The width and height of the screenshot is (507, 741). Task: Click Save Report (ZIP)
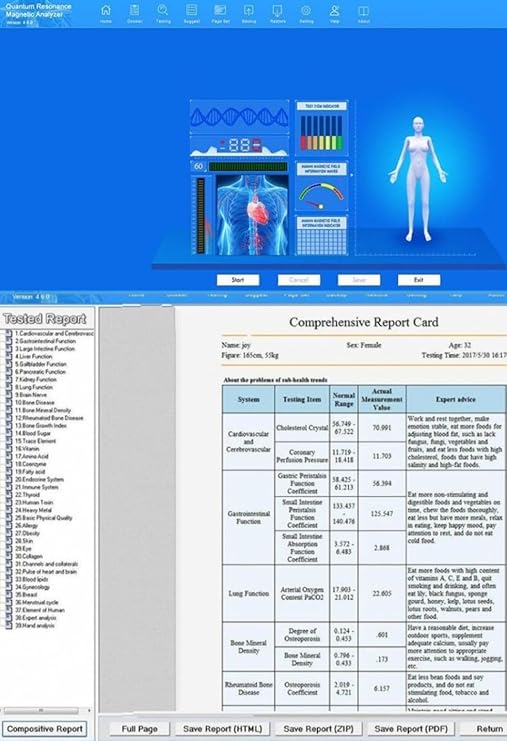[318, 729]
